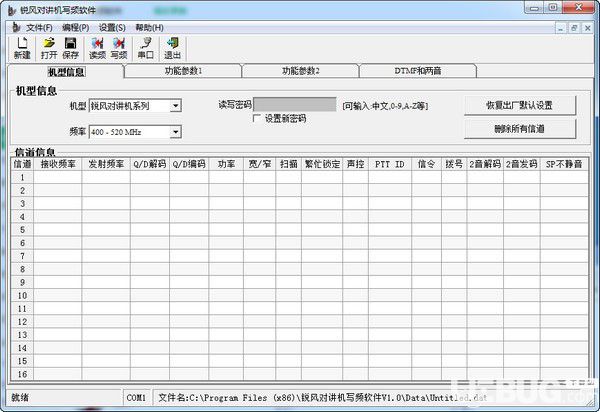600x412 pixels.
Task: Click the 2音解码 column header
Action: 485,164
